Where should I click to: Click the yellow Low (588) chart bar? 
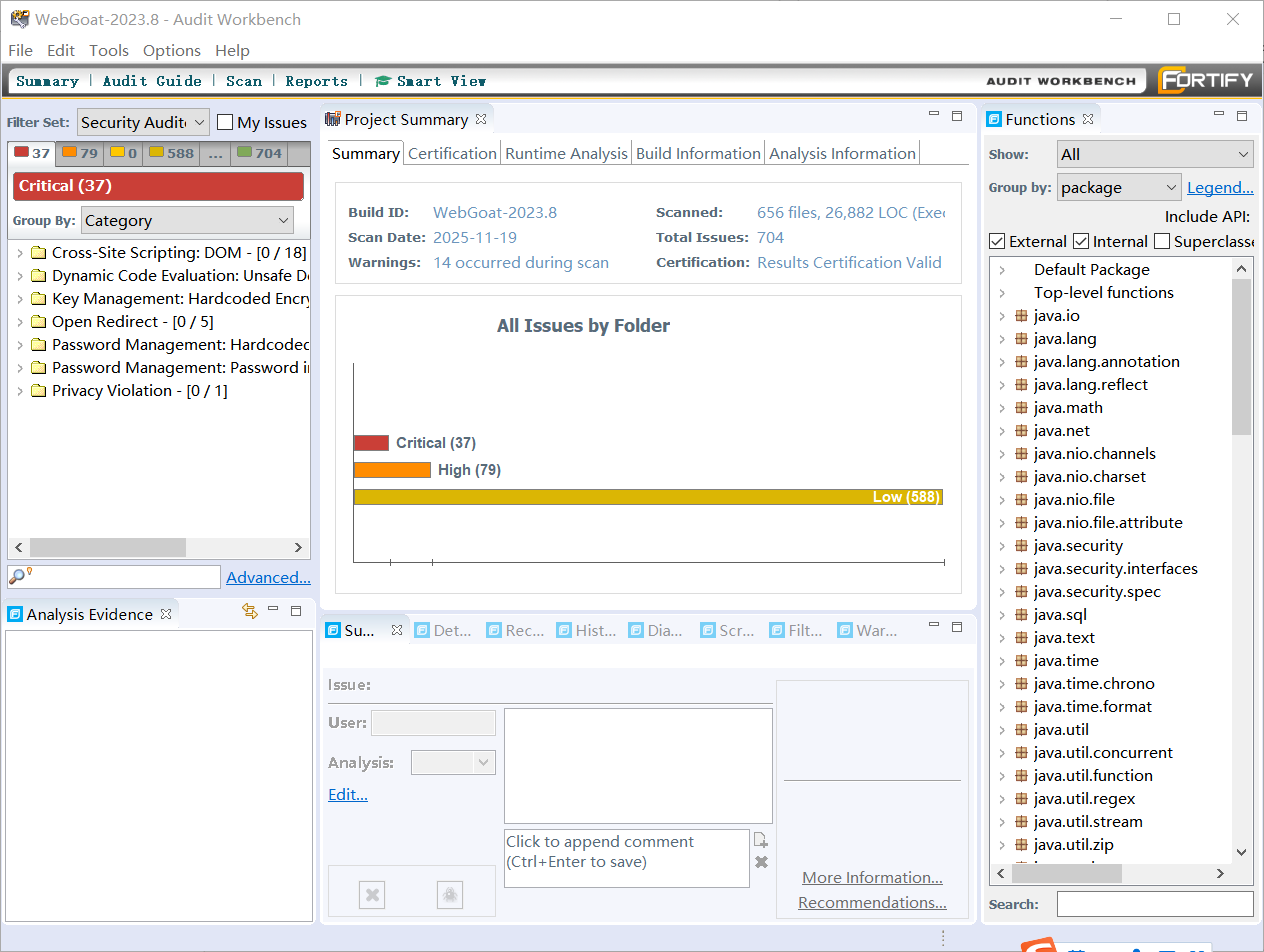tap(648, 497)
